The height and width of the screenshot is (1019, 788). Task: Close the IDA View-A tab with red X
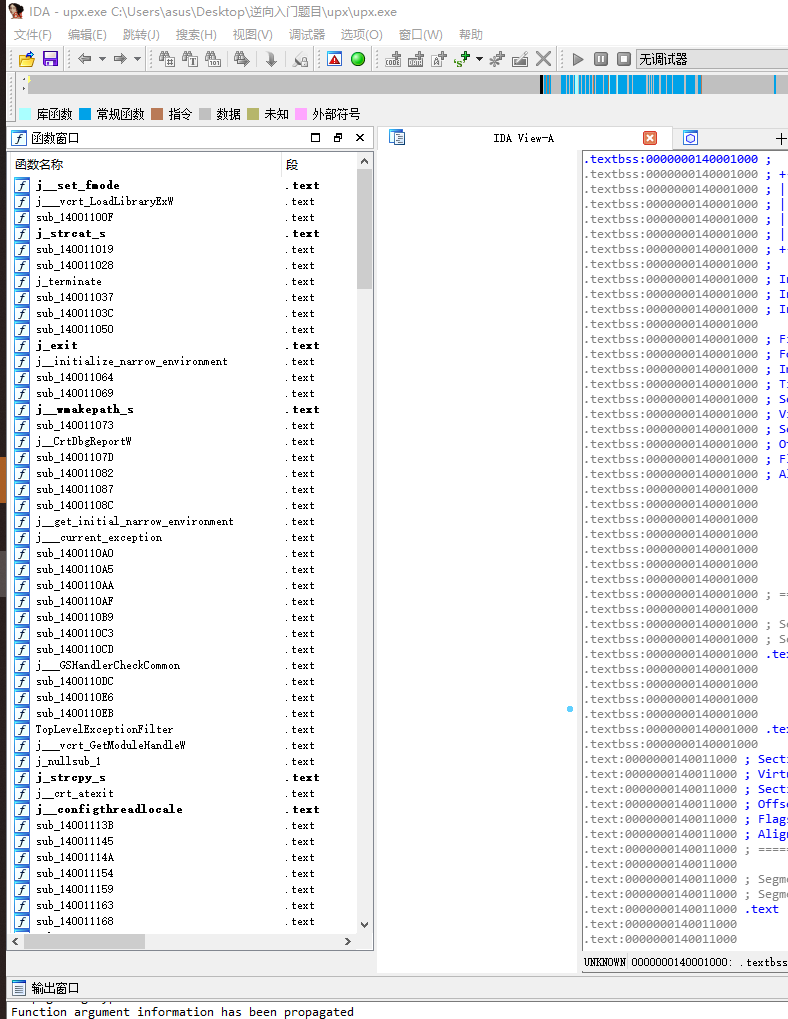pyautogui.click(x=650, y=138)
